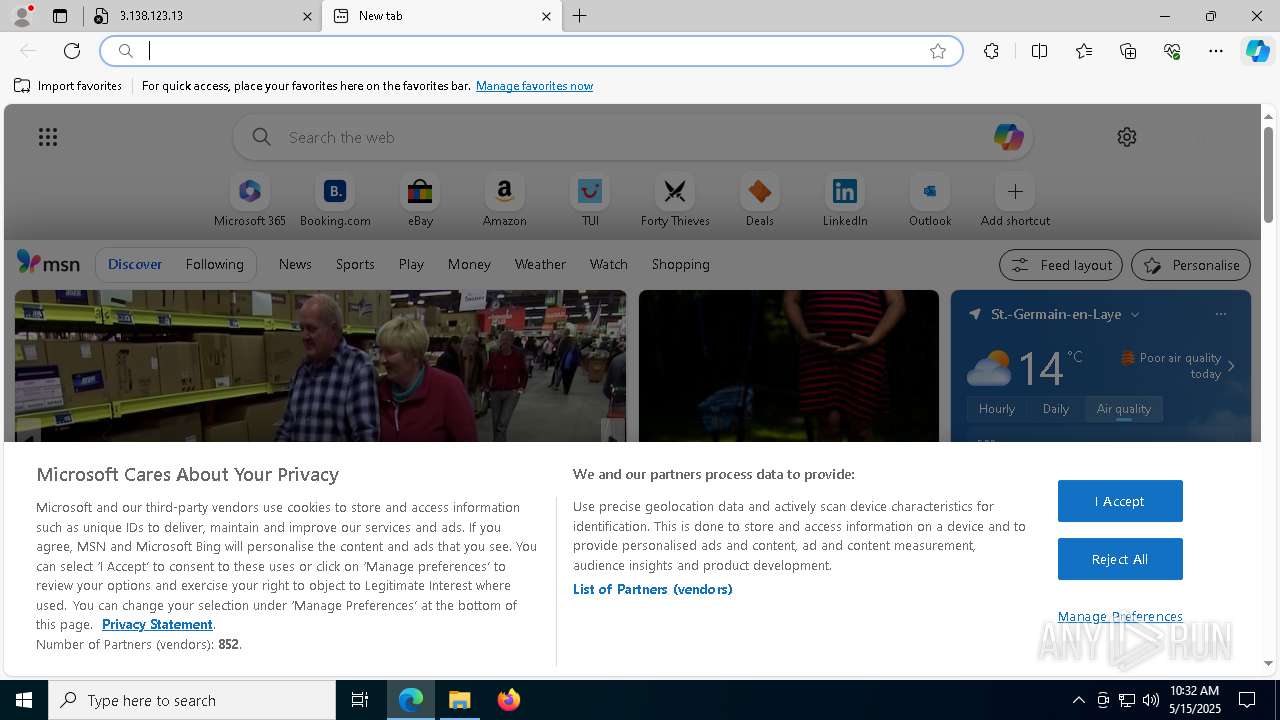The height and width of the screenshot is (720, 1280).
Task: Open the Extensions puzzle icon
Action: pyautogui.click(x=991, y=51)
